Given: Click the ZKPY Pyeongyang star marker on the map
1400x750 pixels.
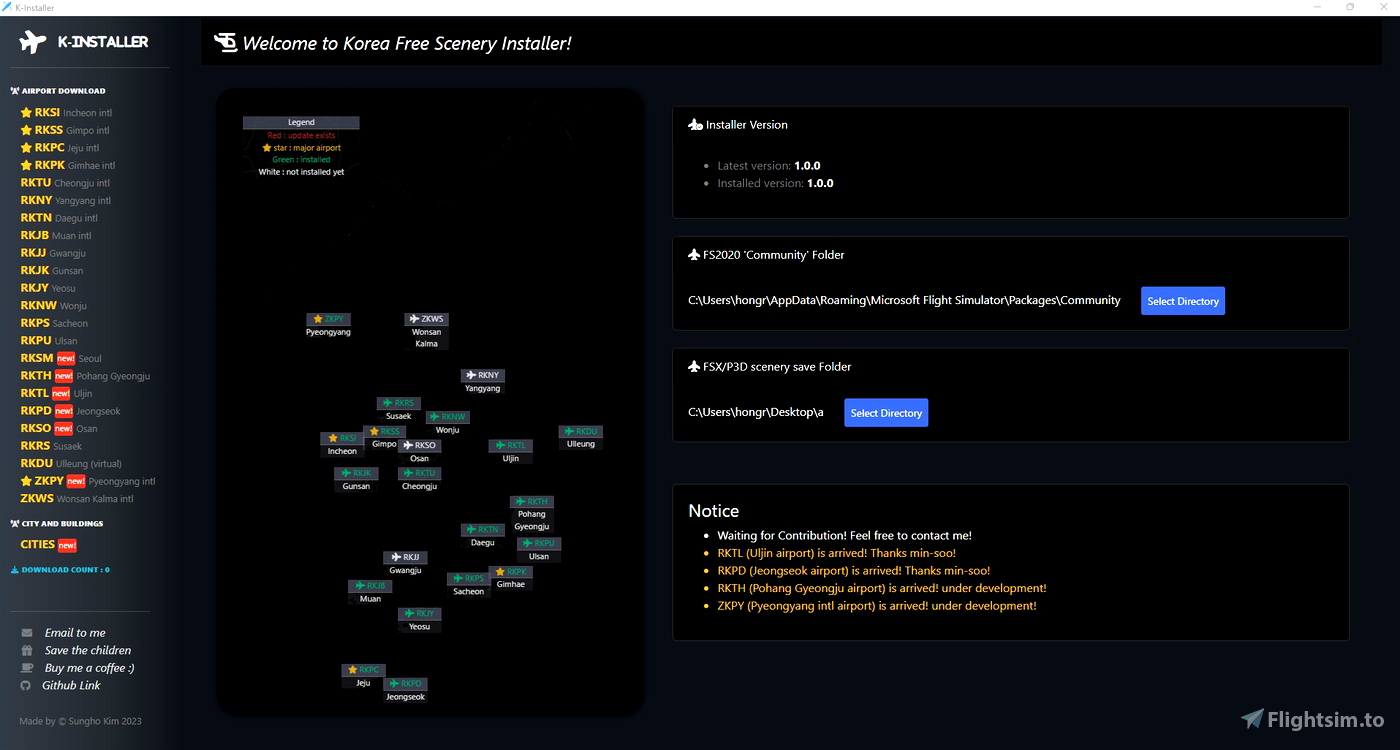Looking at the screenshot, I should [328, 319].
